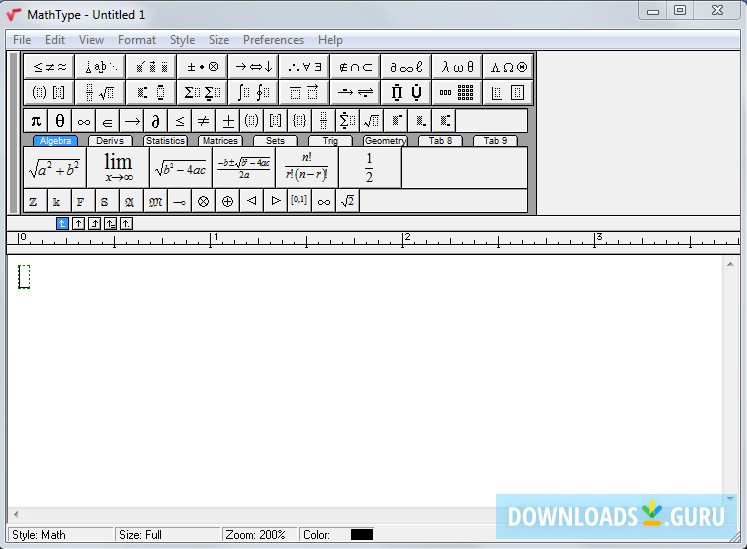Open the labeled arrow templates palette
747x549 pixels.
coord(356,92)
